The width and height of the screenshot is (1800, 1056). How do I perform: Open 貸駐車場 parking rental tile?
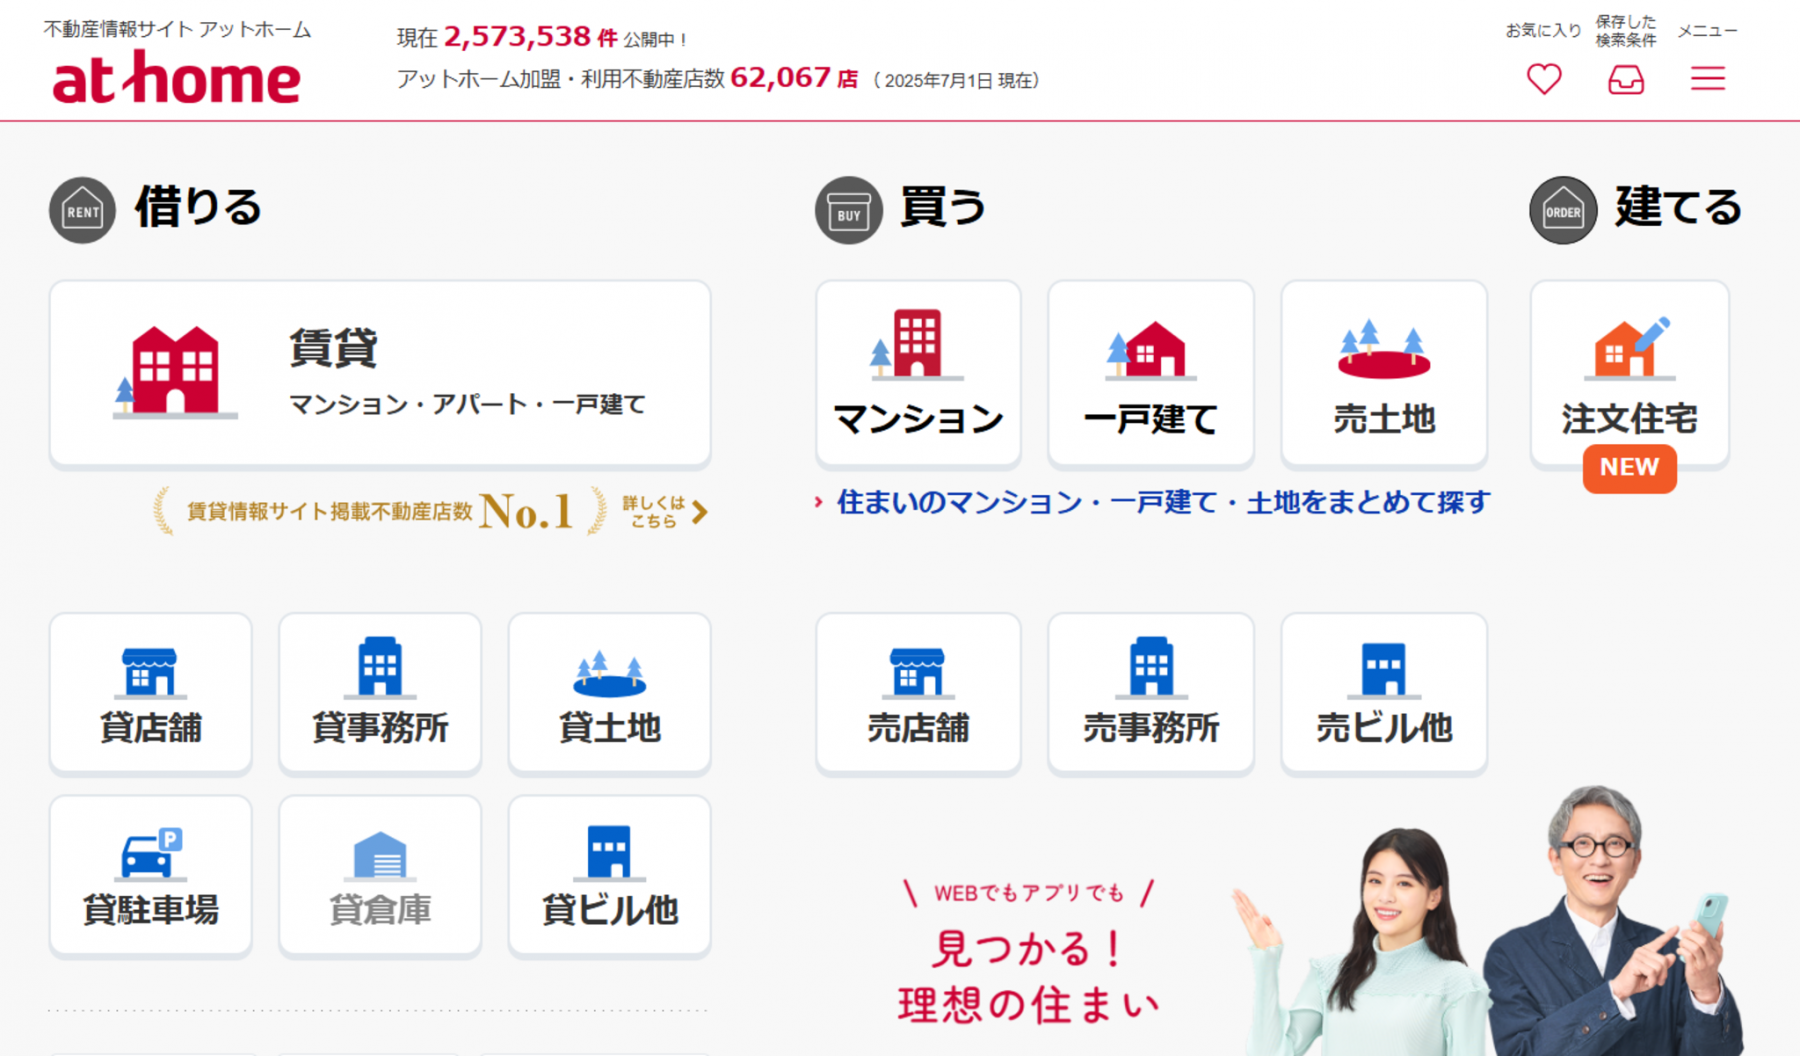coord(150,875)
